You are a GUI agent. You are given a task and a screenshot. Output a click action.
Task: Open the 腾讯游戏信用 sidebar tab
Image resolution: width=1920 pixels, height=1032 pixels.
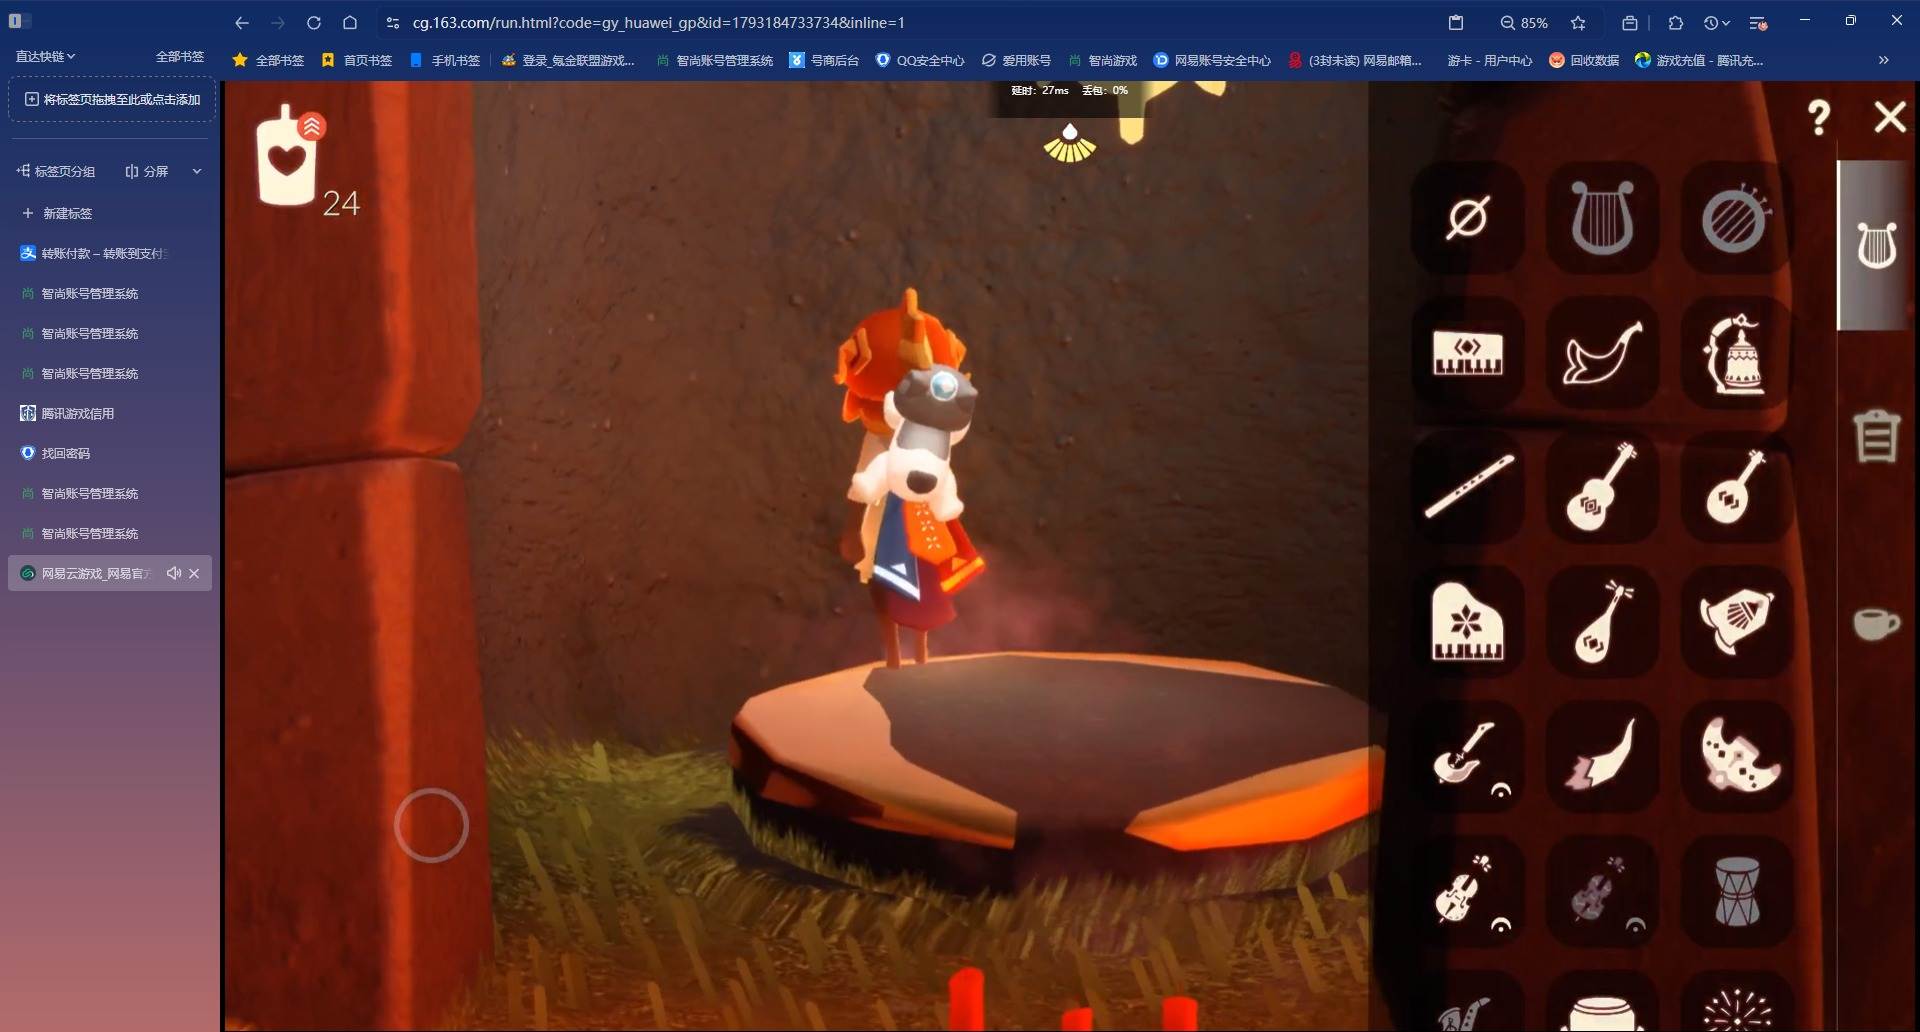pos(110,413)
